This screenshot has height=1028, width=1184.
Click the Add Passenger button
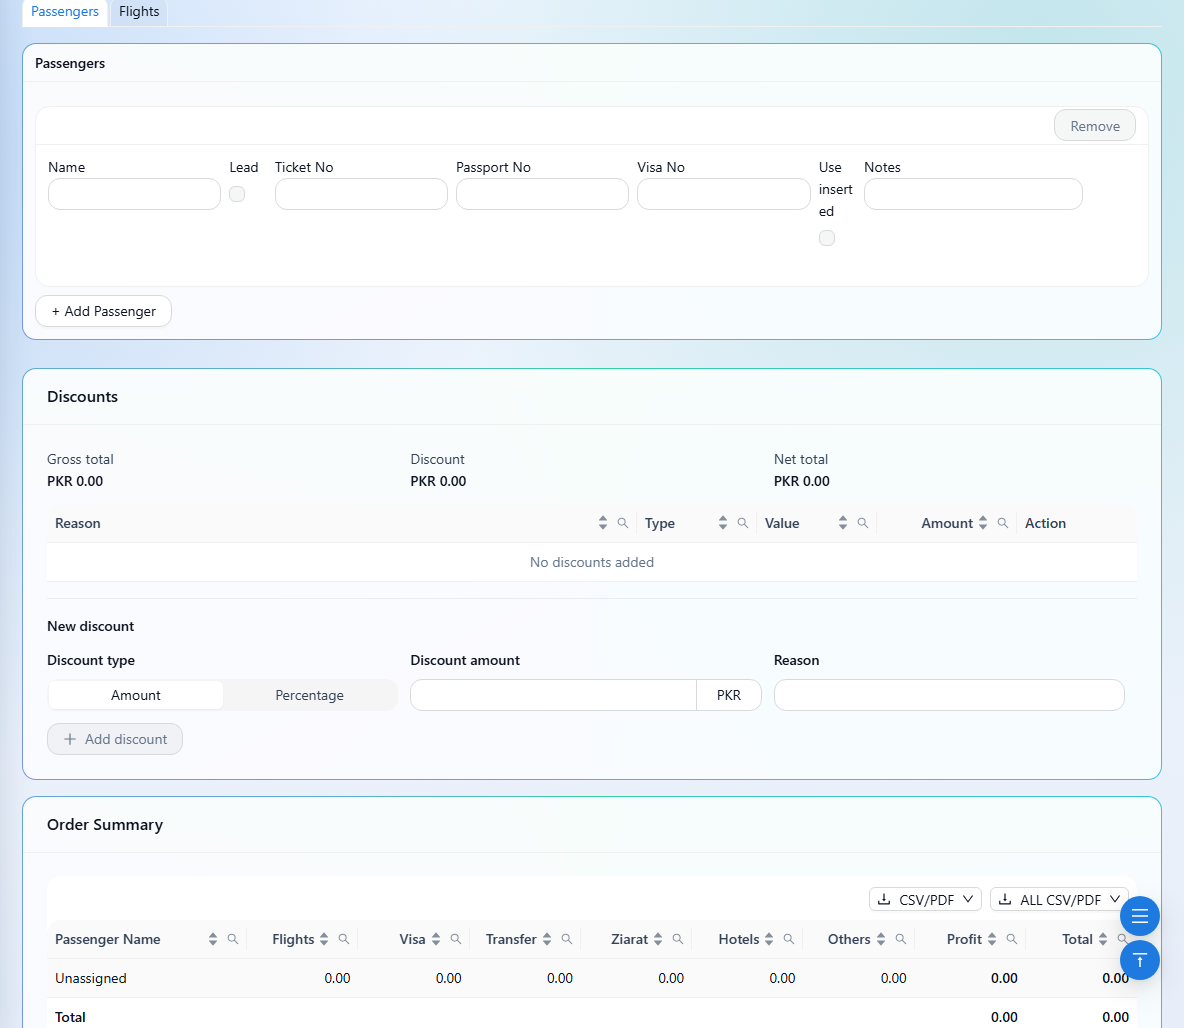tap(103, 311)
